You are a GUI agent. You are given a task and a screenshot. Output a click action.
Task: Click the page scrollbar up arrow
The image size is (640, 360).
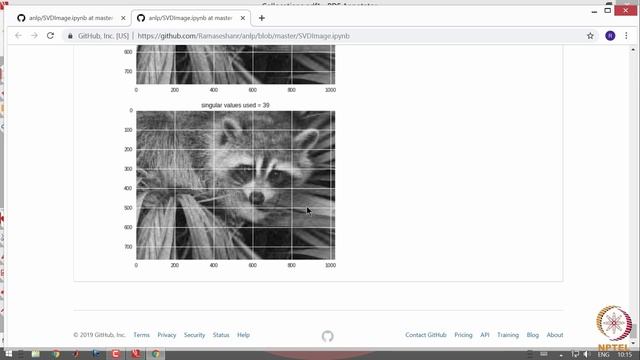pos(633,49)
